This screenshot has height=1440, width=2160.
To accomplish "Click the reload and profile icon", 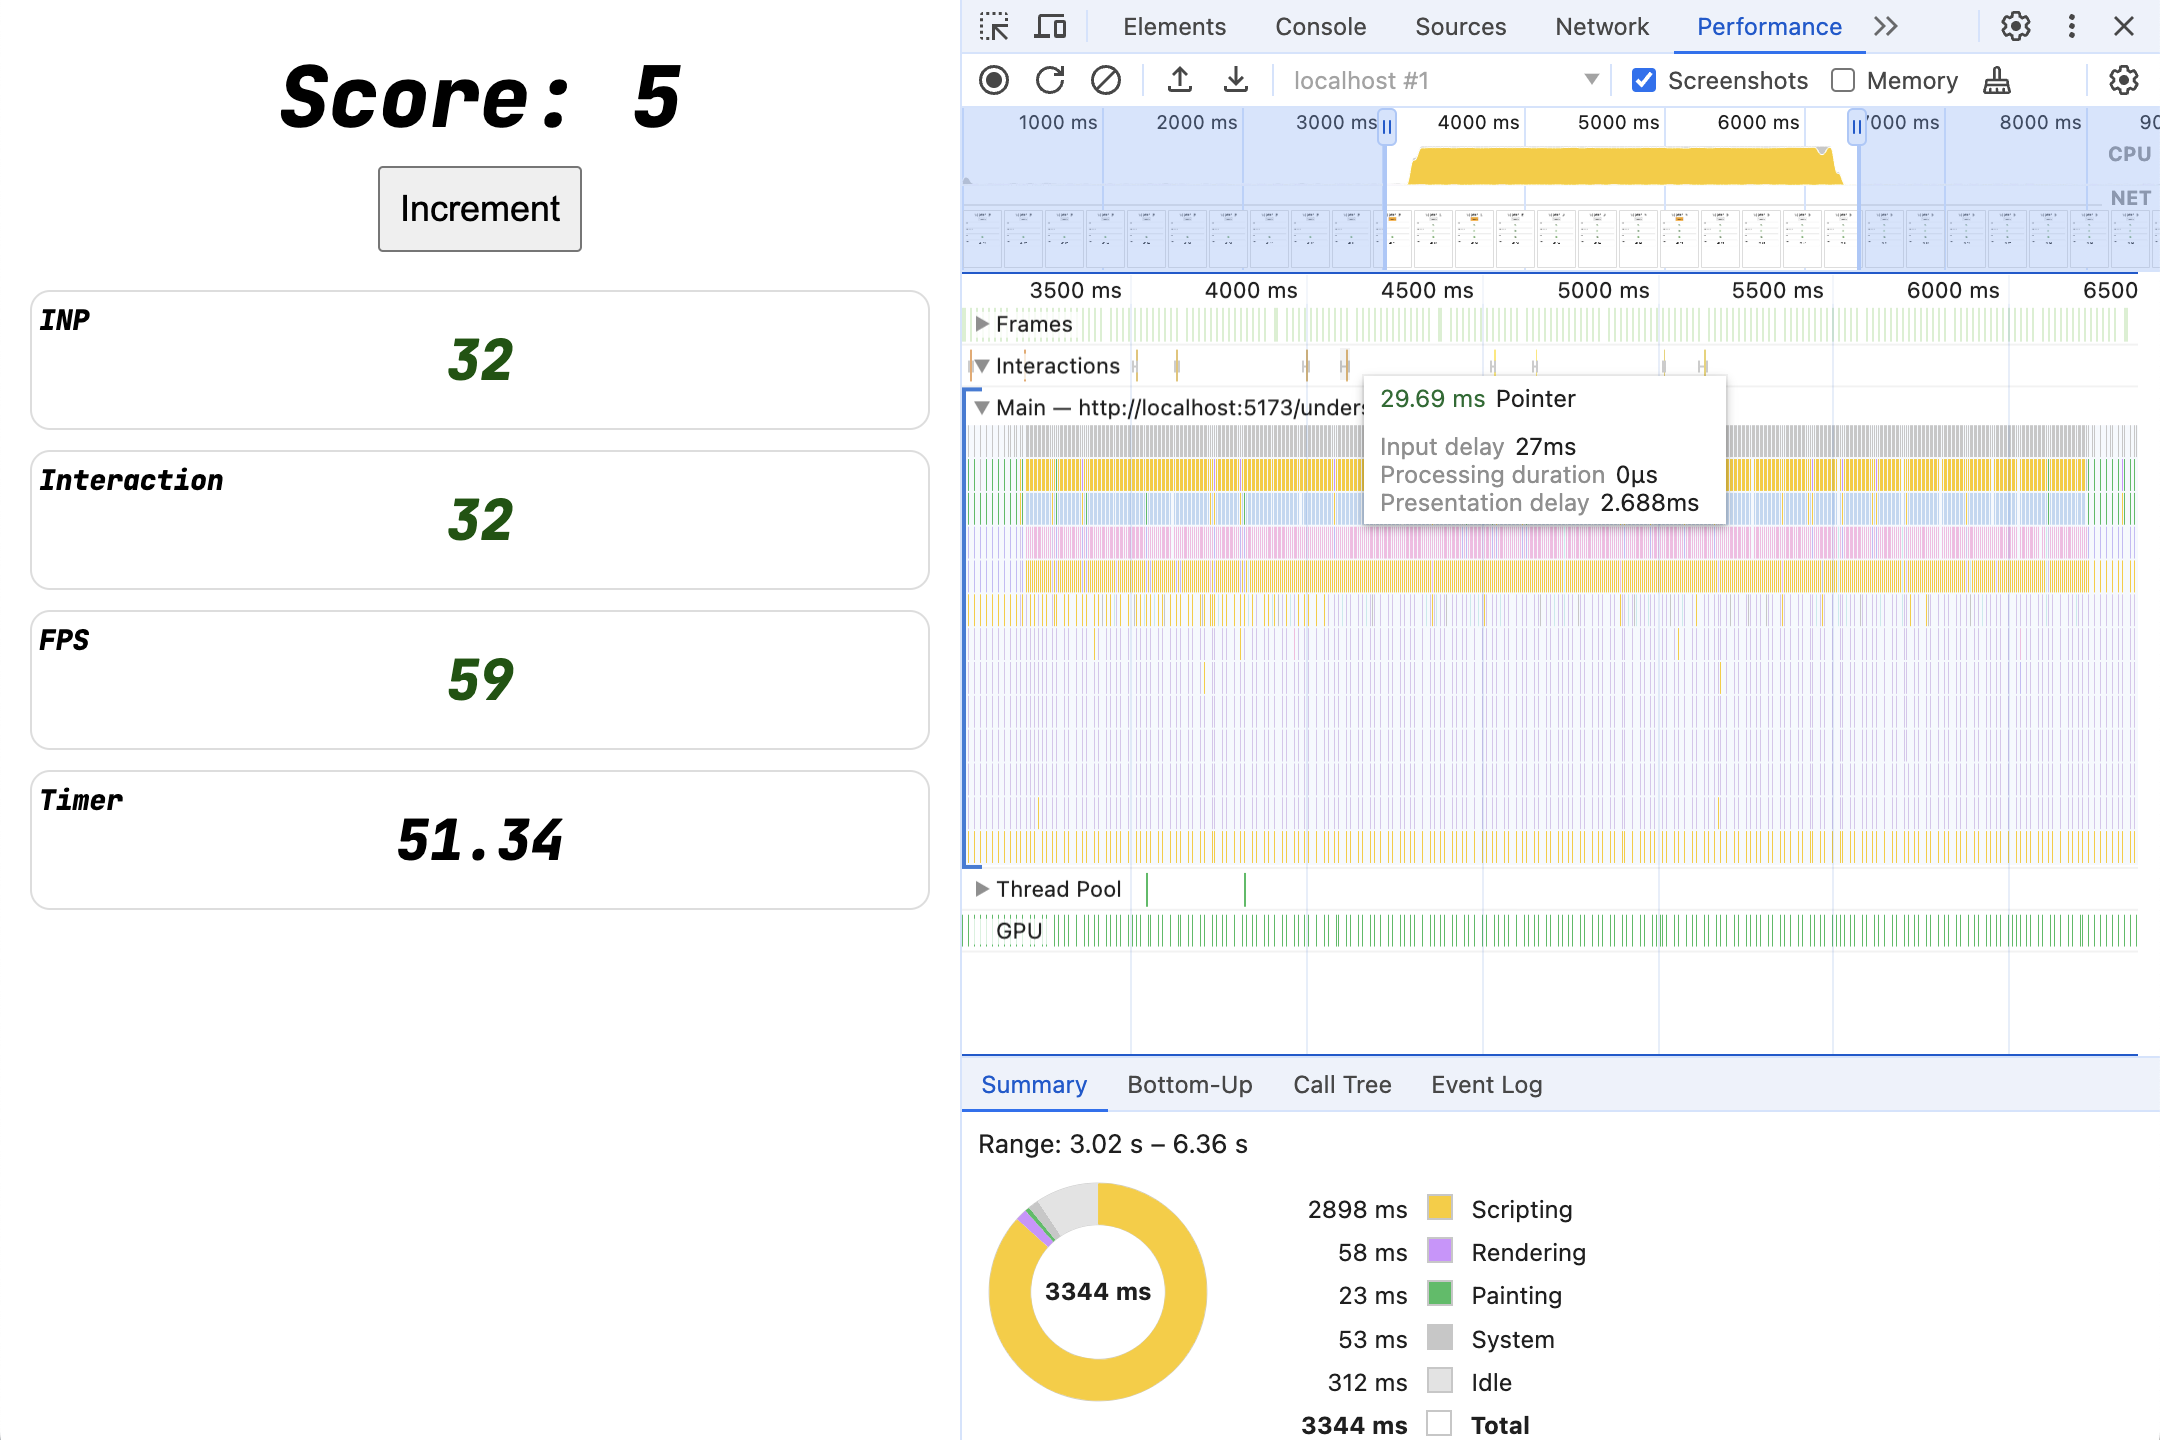I will [1049, 79].
